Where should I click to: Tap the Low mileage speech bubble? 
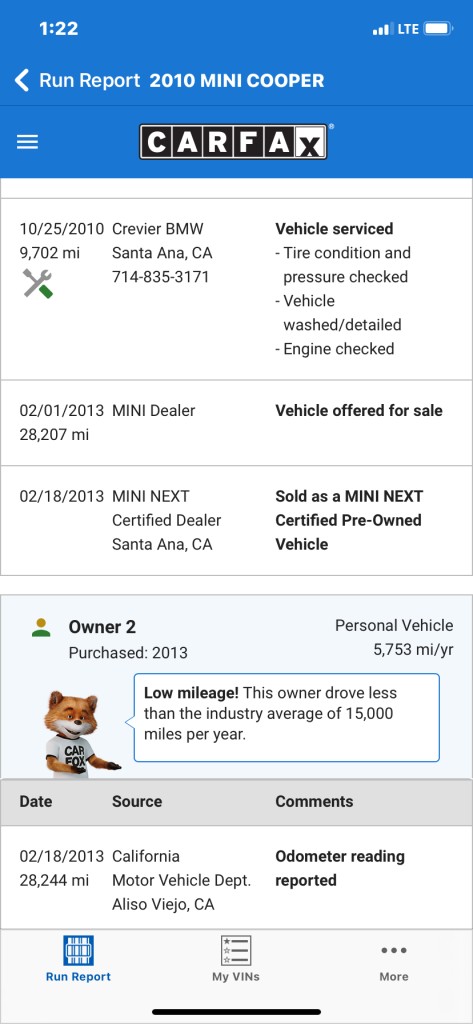click(287, 717)
